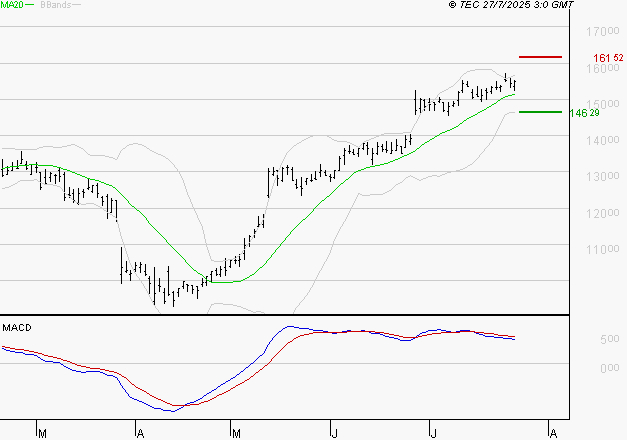Click the first M month marker on time axis
The width and height of the screenshot is (627, 440).
coord(41,433)
